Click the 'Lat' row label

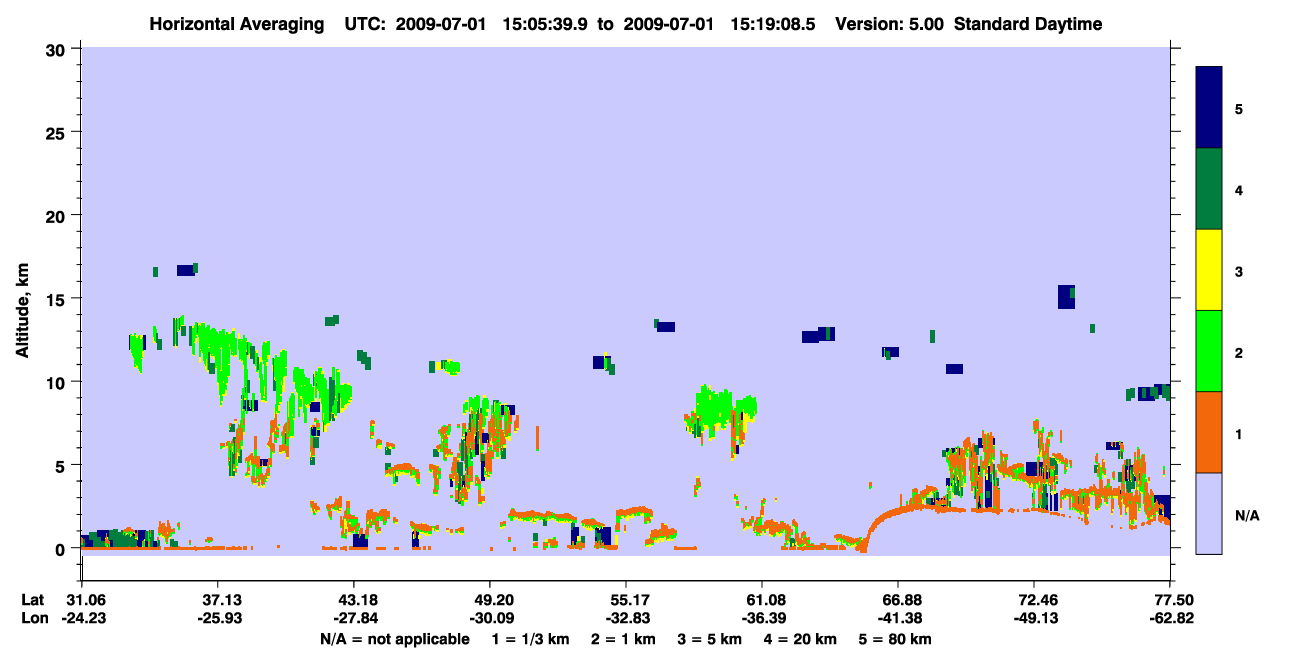33,600
